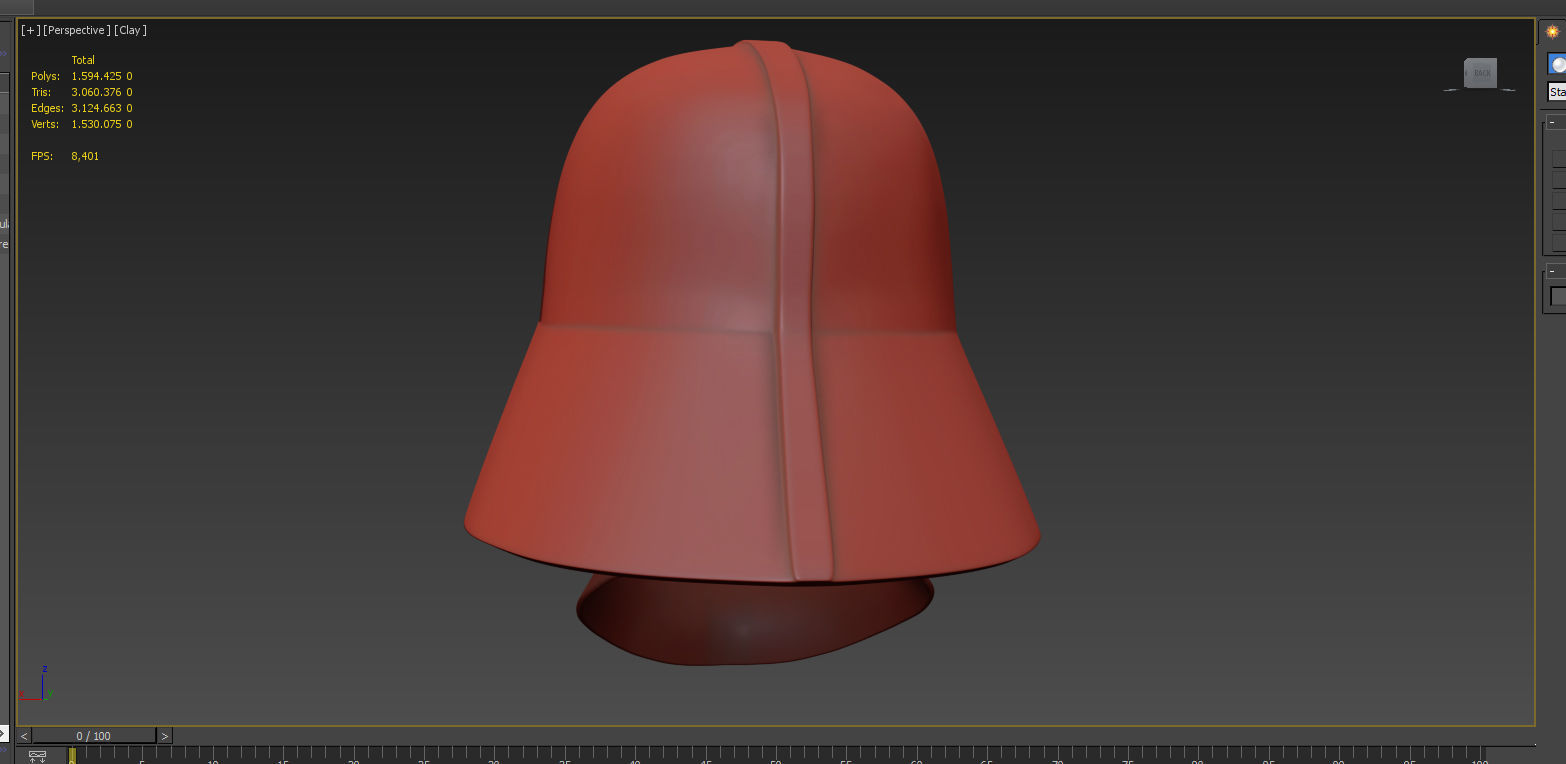1566x764 pixels.
Task: Step time slider to previous frame
Action: coord(24,736)
